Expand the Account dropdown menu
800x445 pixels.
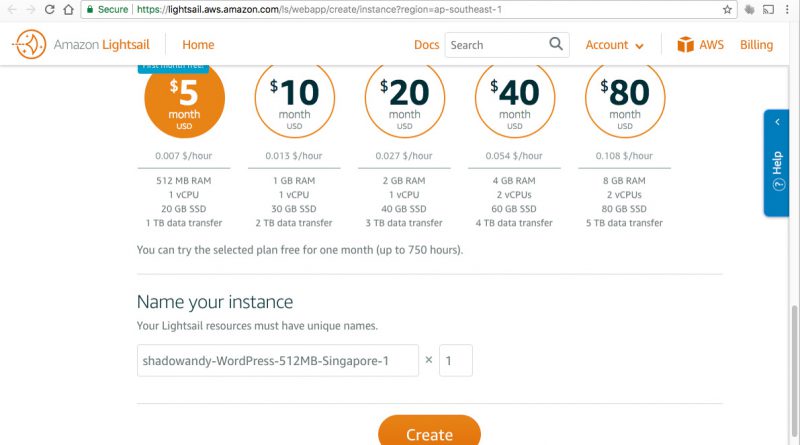(614, 45)
